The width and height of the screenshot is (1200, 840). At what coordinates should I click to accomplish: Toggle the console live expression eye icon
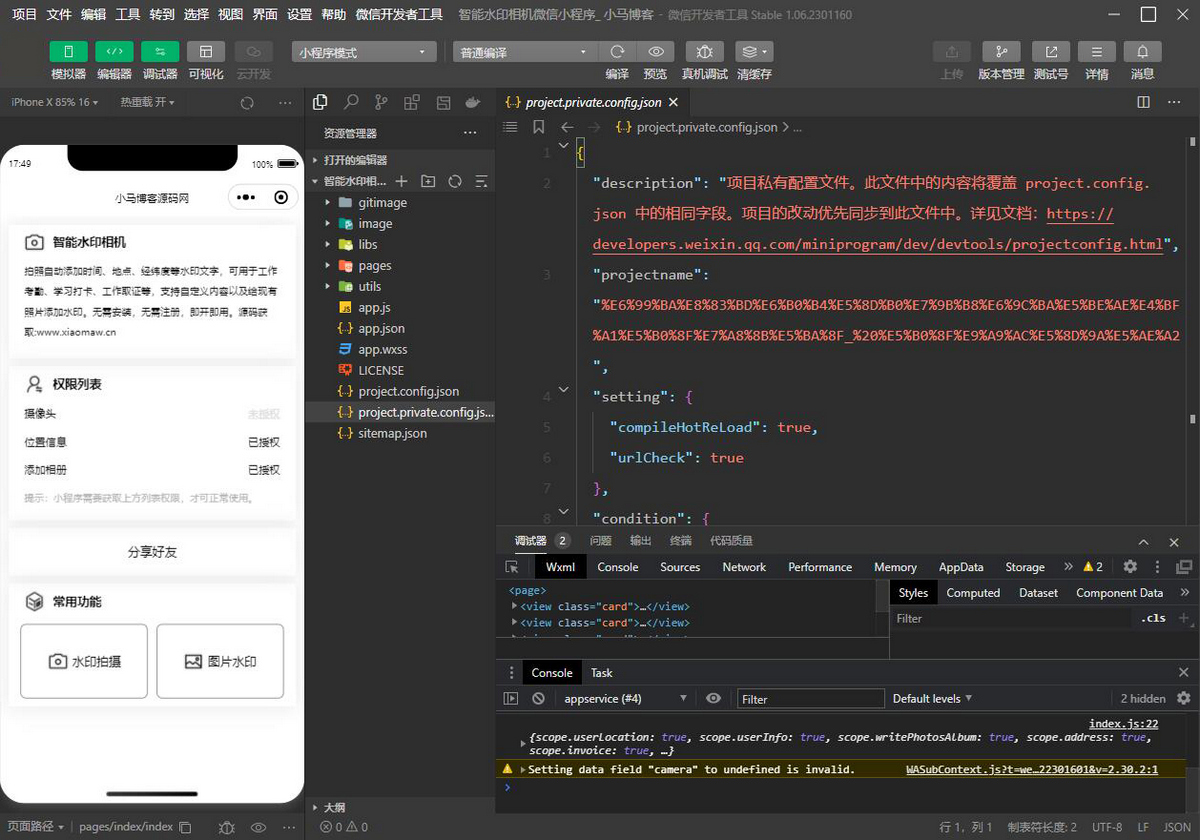click(713, 698)
